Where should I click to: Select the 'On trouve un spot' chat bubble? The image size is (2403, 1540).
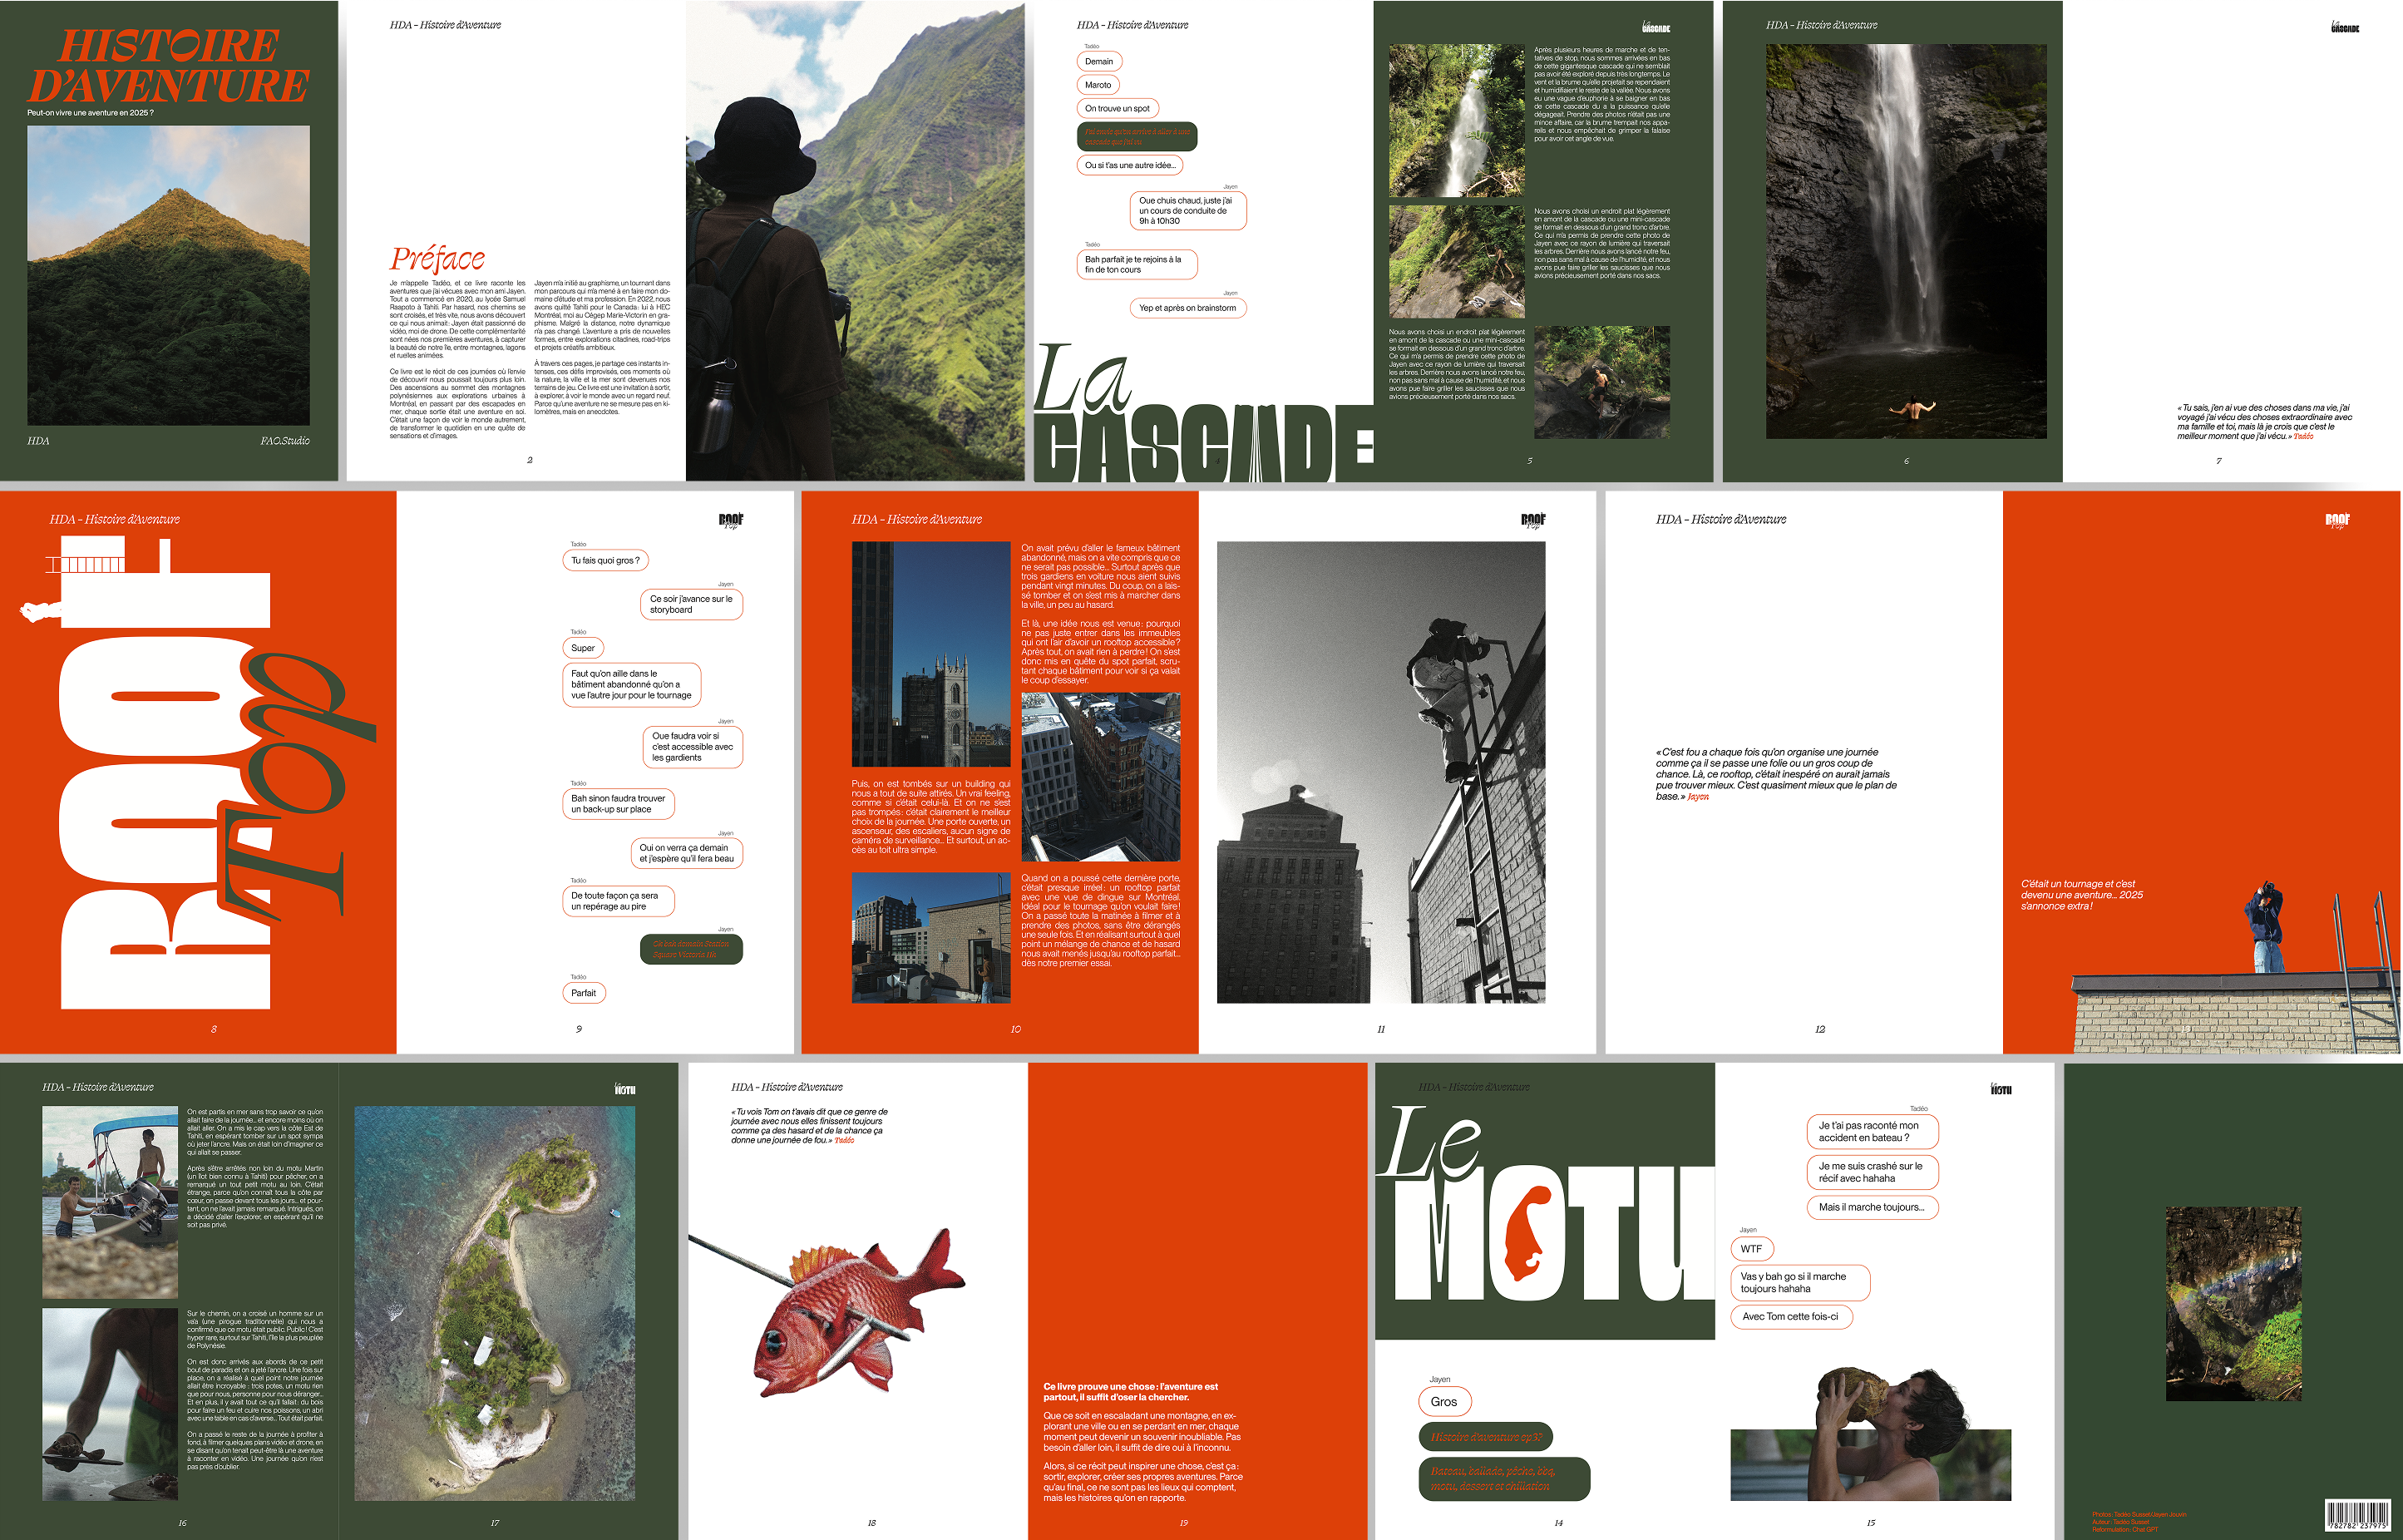pyautogui.click(x=1117, y=108)
